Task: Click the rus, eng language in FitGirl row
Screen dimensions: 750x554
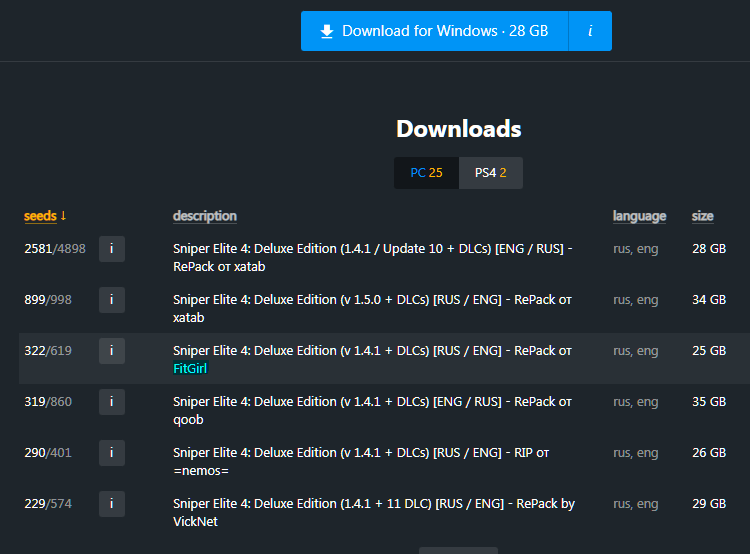Action: (636, 351)
